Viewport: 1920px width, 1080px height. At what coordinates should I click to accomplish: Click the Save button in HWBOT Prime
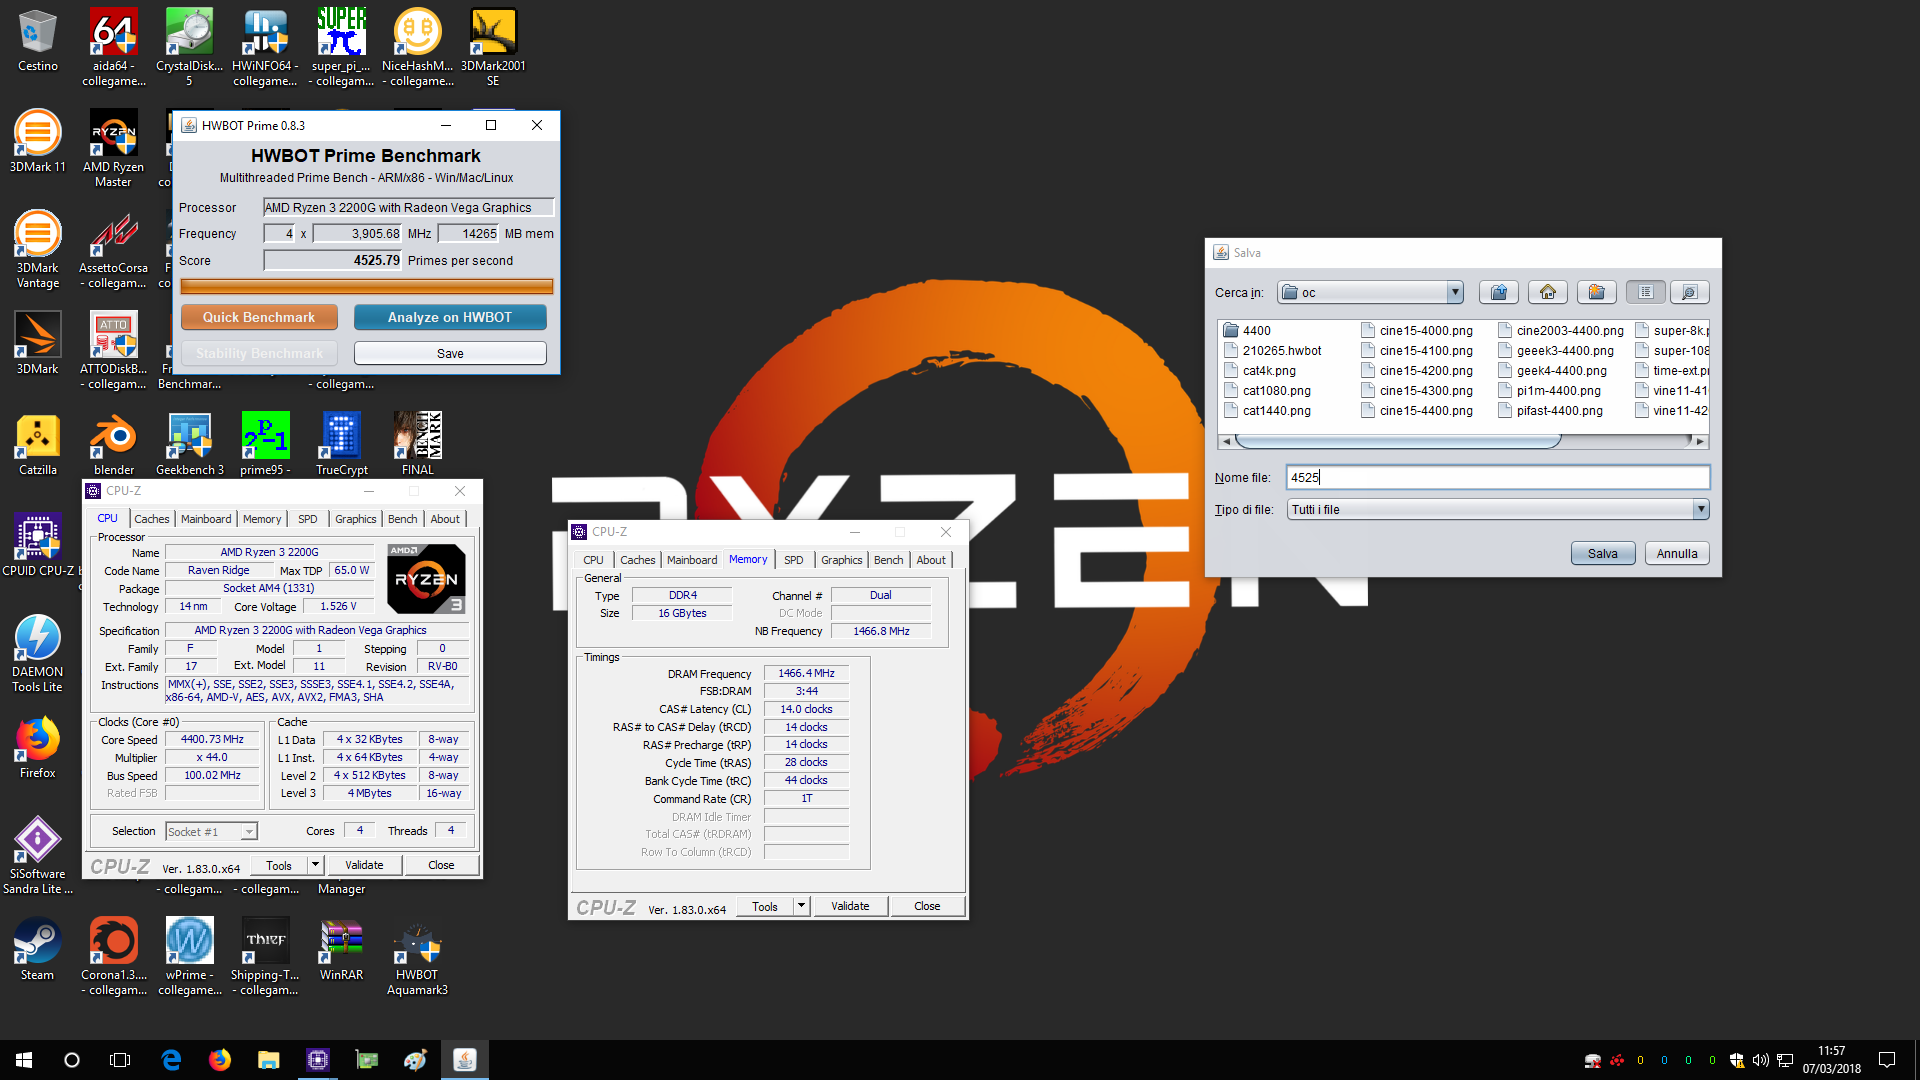point(450,353)
